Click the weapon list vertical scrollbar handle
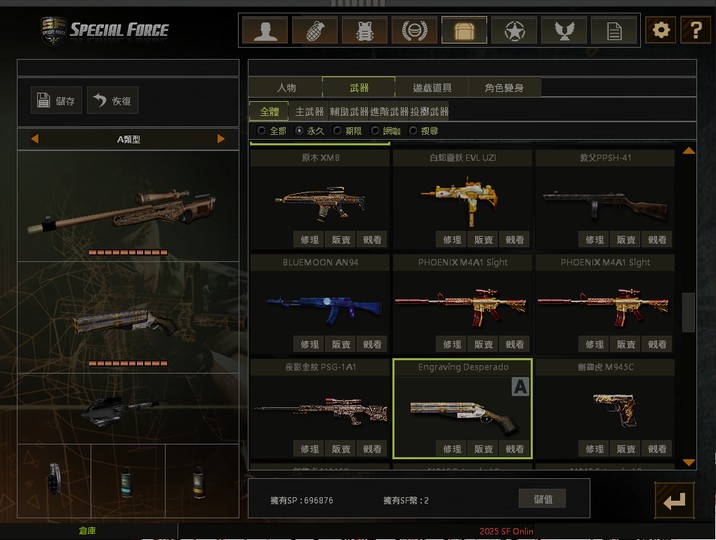Image resolution: width=716 pixels, height=540 pixels. coord(688,312)
